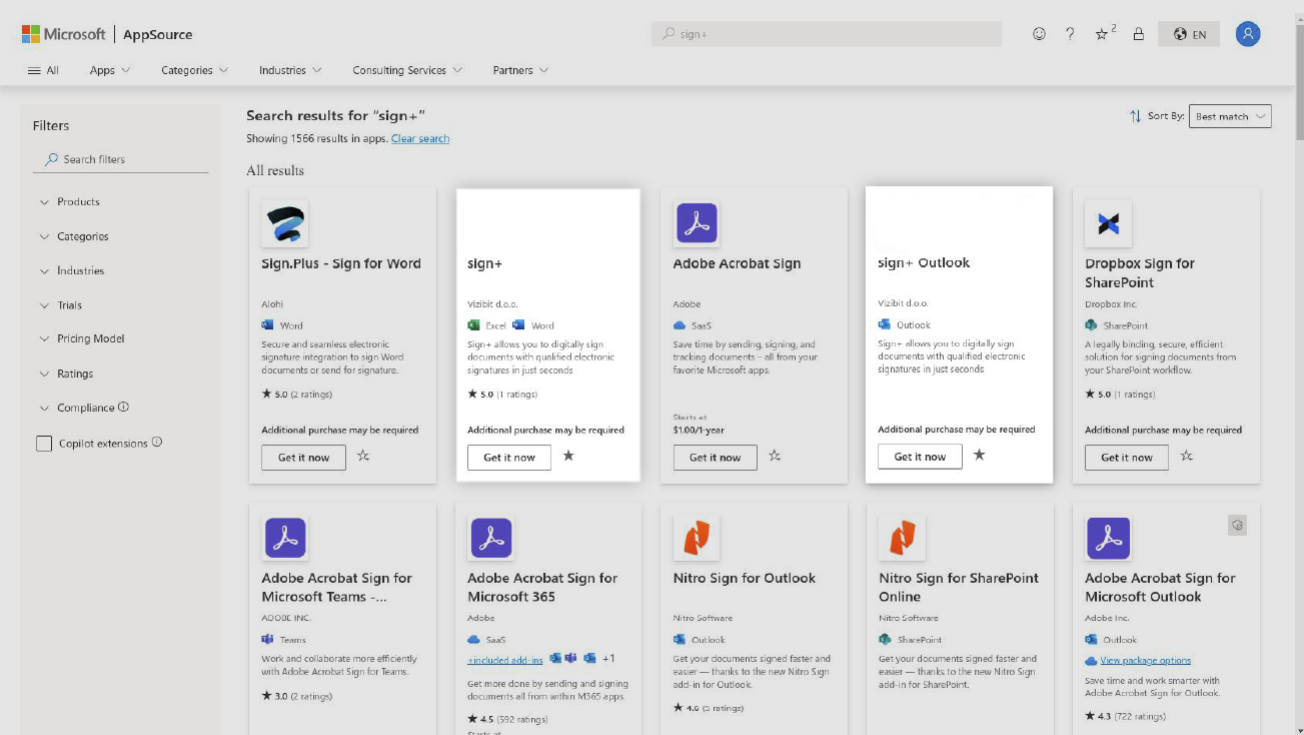
Task: Open the Best match sort dropdown
Action: (1230, 116)
